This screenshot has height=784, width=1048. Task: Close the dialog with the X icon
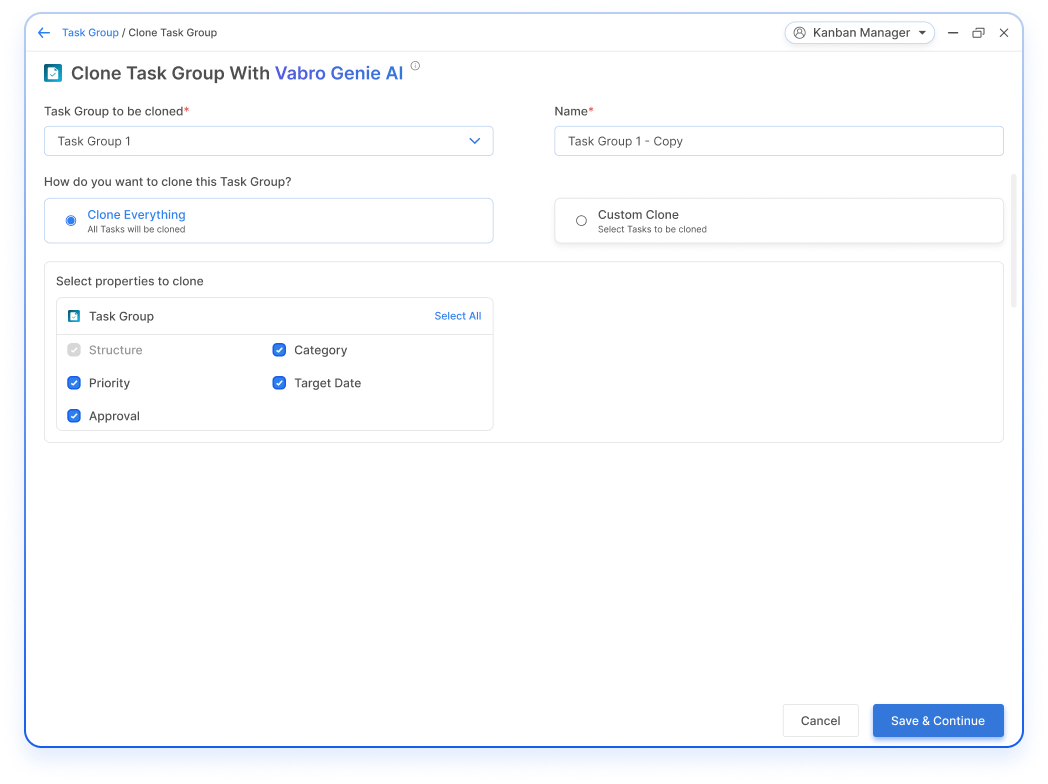pyautogui.click(x=1004, y=33)
